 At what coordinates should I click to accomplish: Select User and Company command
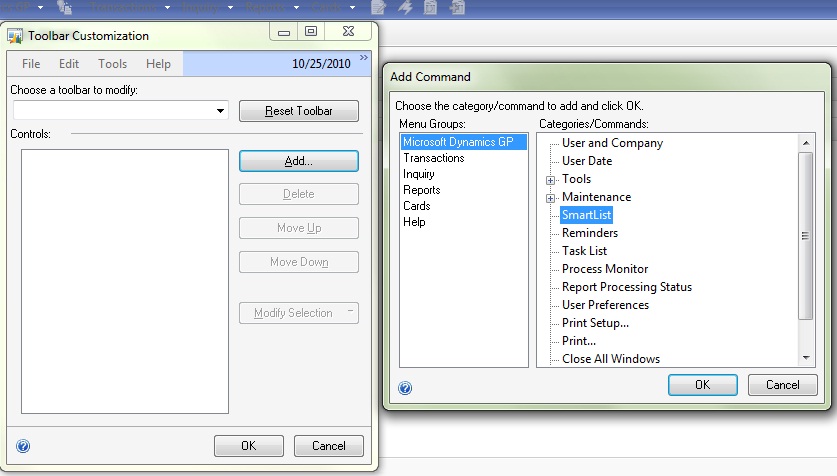click(612, 143)
